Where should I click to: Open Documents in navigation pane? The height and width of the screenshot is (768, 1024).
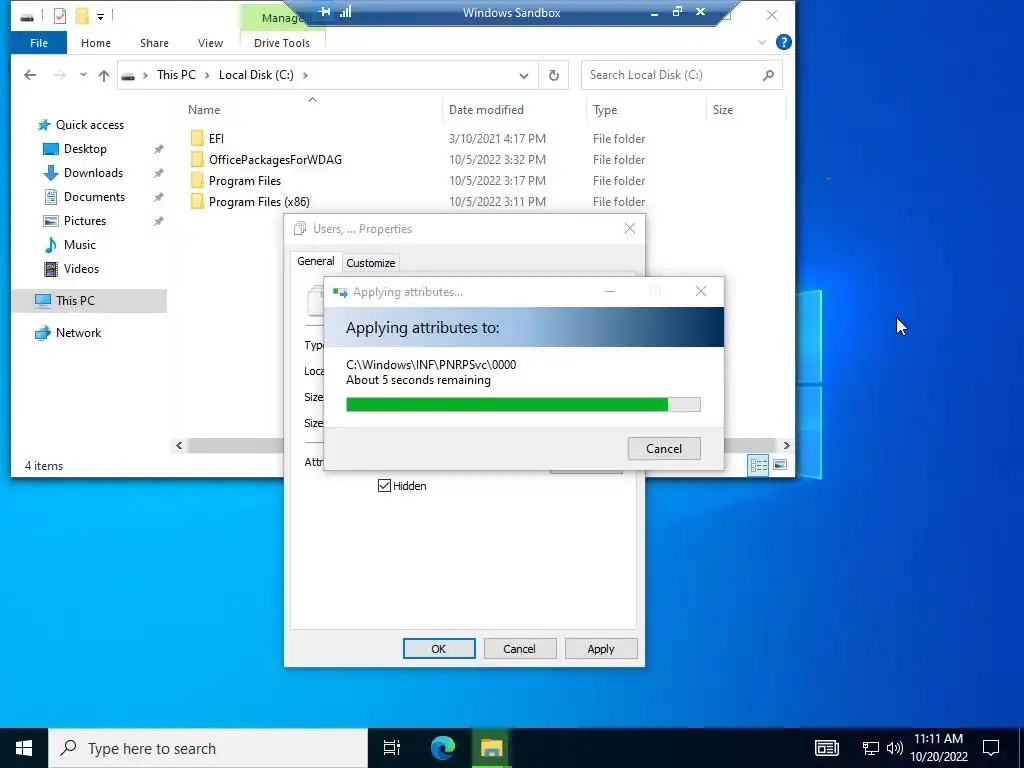[94, 197]
